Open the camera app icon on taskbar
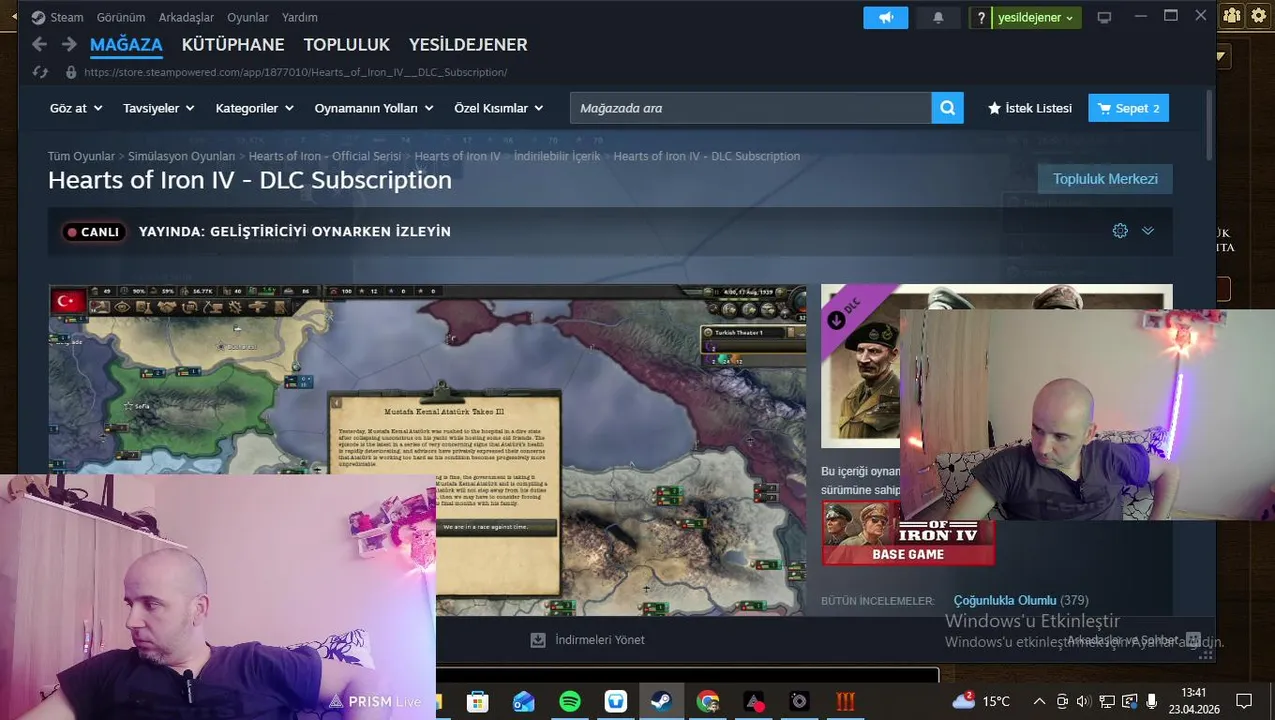1275x720 pixels. tap(799, 701)
